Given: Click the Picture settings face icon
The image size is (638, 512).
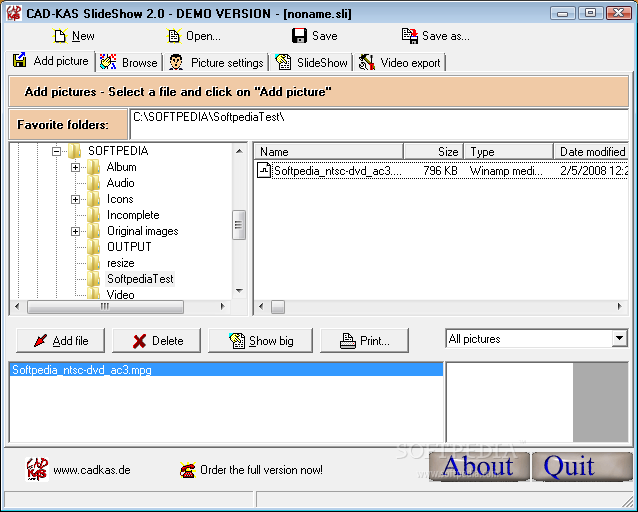Looking at the screenshot, I should coord(176,62).
